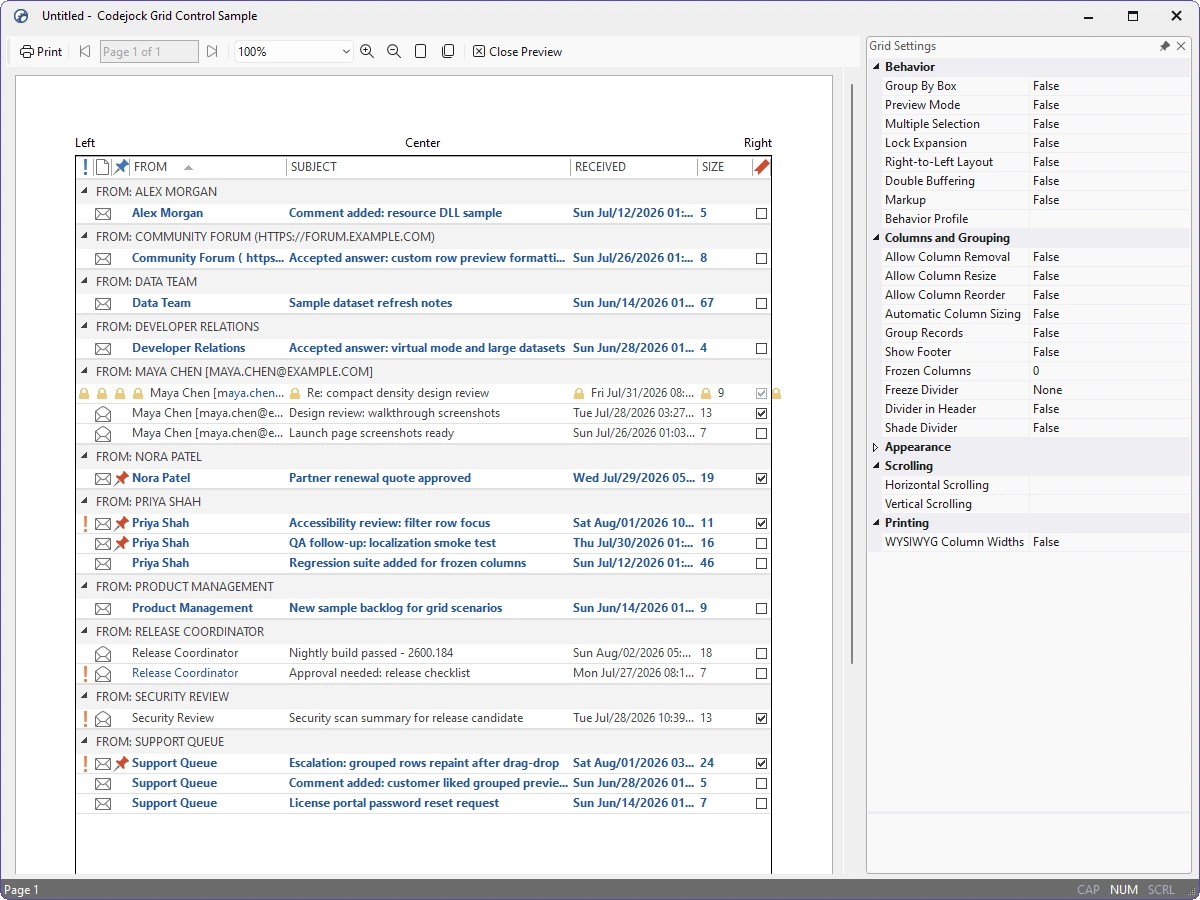
Task: Open the 100% zoom dropdown
Action: pyautogui.click(x=346, y=52)
